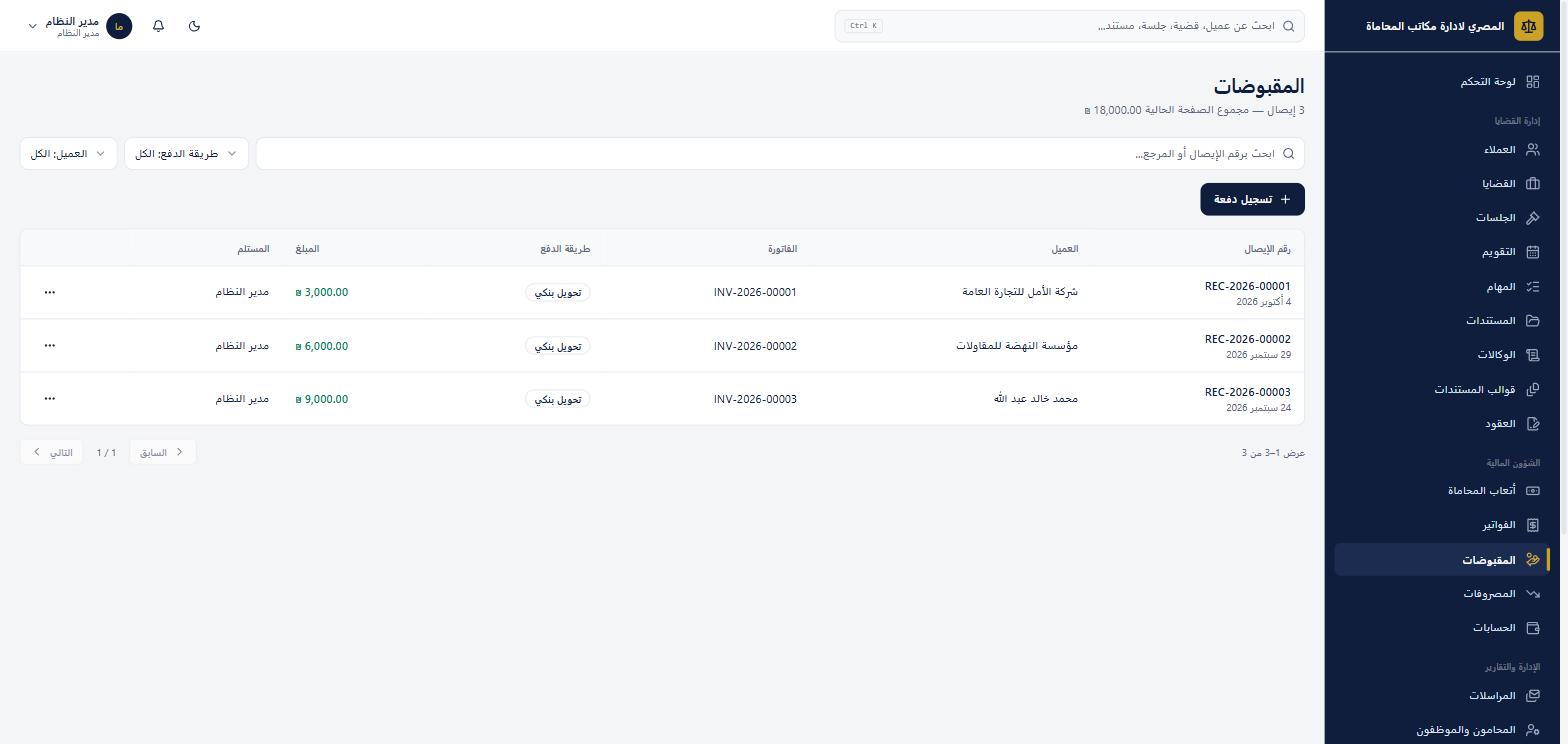
Task: Click the التالي pagination button
Action: pos(52,453)
